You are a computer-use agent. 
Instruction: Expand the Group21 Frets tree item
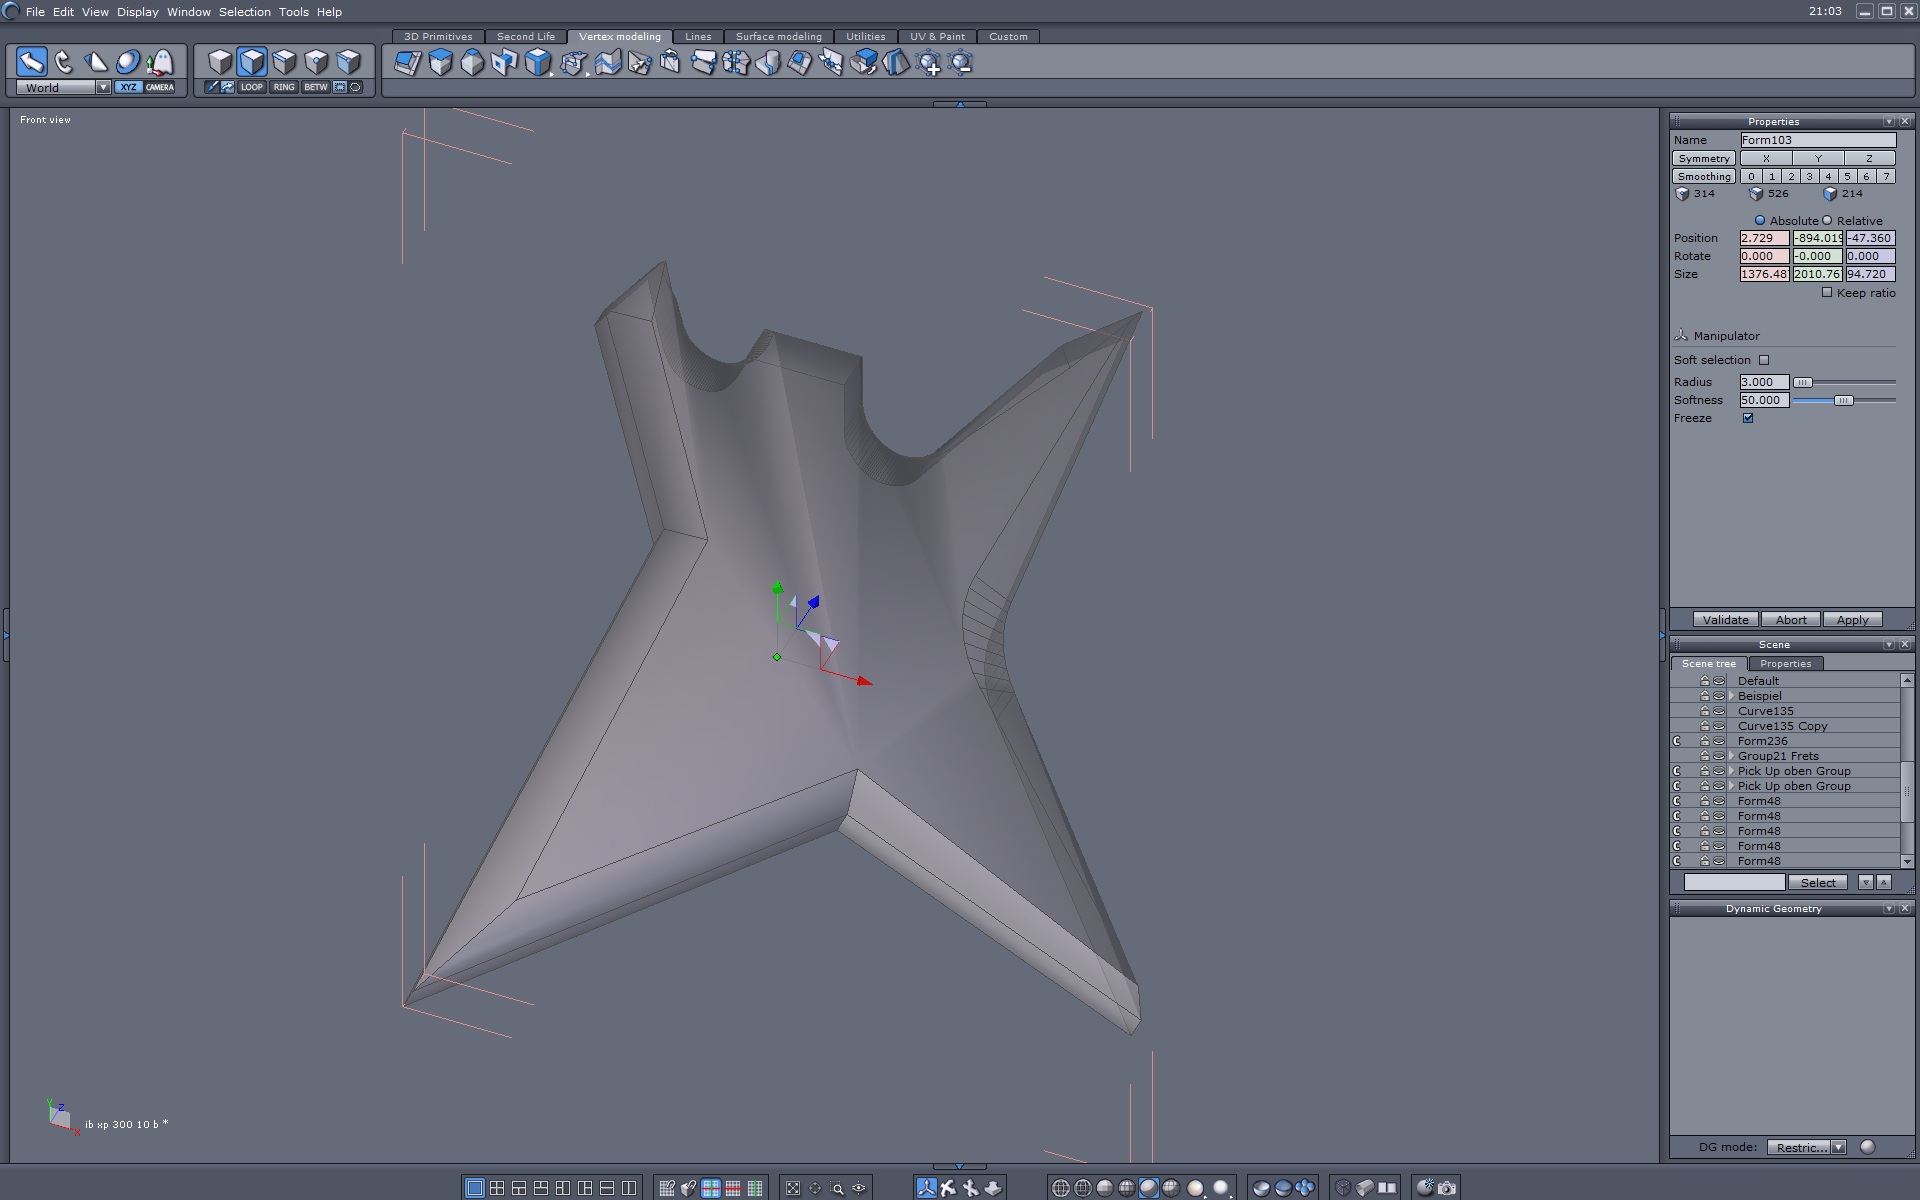coord(1731,756)
